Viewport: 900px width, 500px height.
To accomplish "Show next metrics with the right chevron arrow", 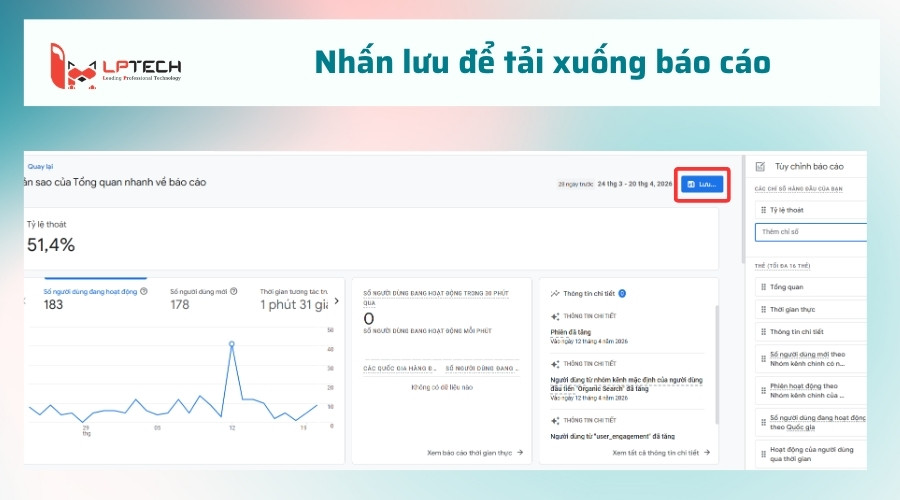I will pos(336,301).
